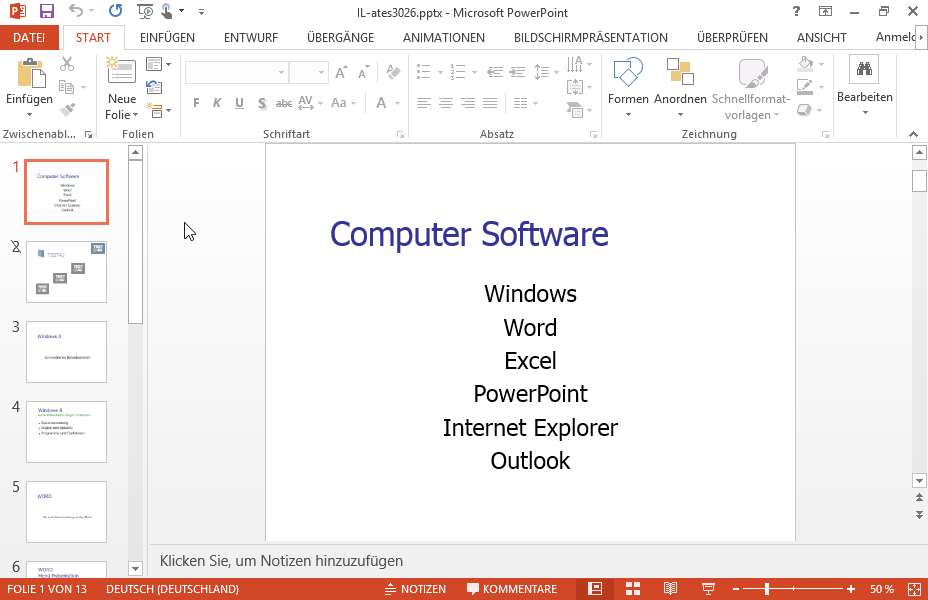928x600 pixels.
Task: Open the PowerPoint help question mark
Action: [796, 11]
